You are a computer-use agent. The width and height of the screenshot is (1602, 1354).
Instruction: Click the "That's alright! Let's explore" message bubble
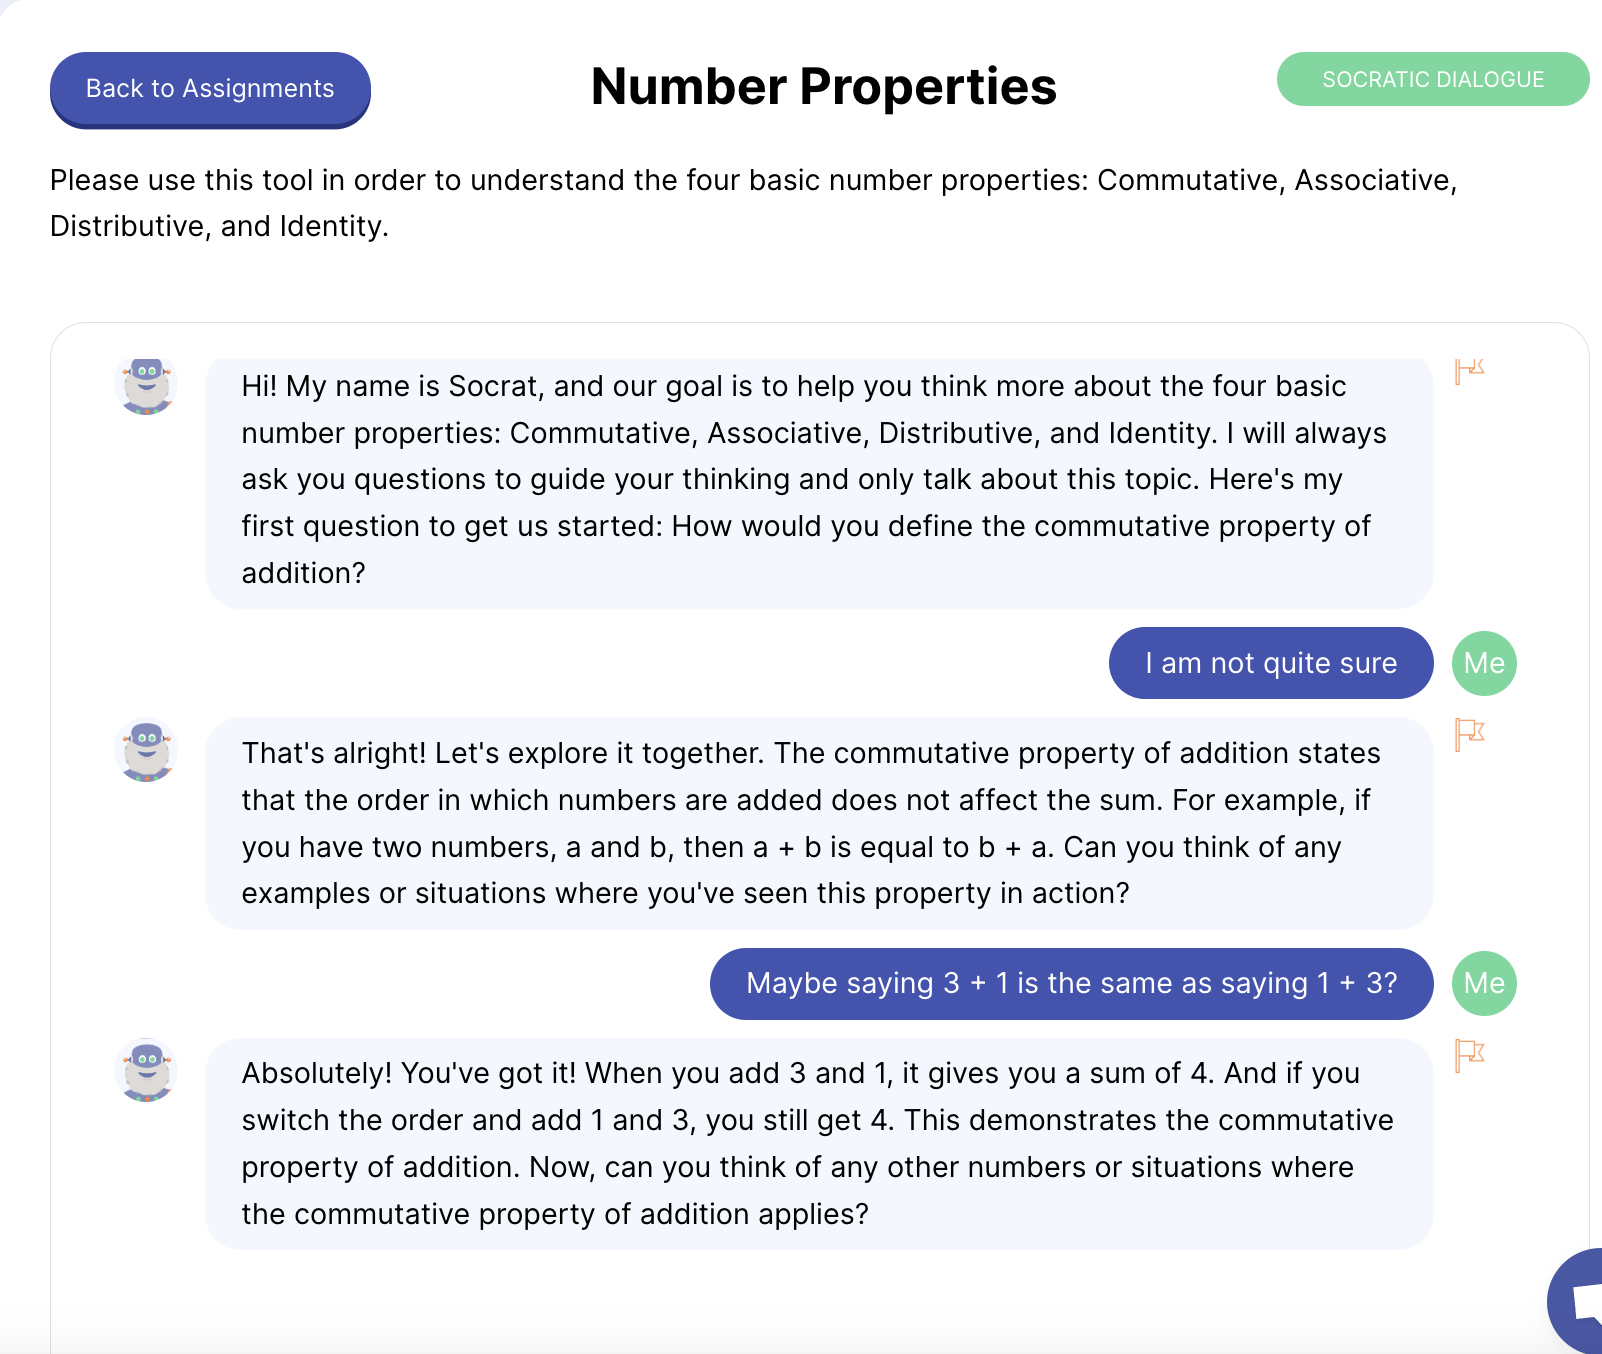(818, 823)
